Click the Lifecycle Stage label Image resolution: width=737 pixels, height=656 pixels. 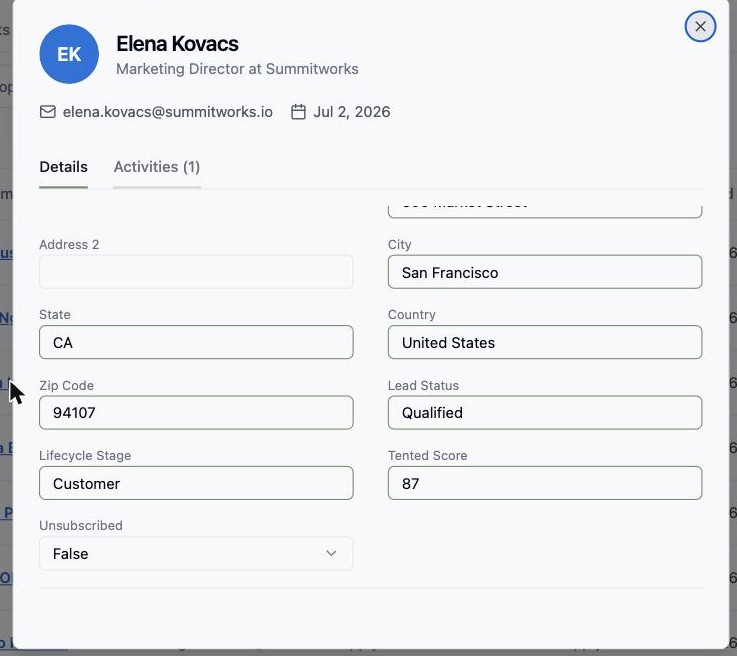point(85,455)
